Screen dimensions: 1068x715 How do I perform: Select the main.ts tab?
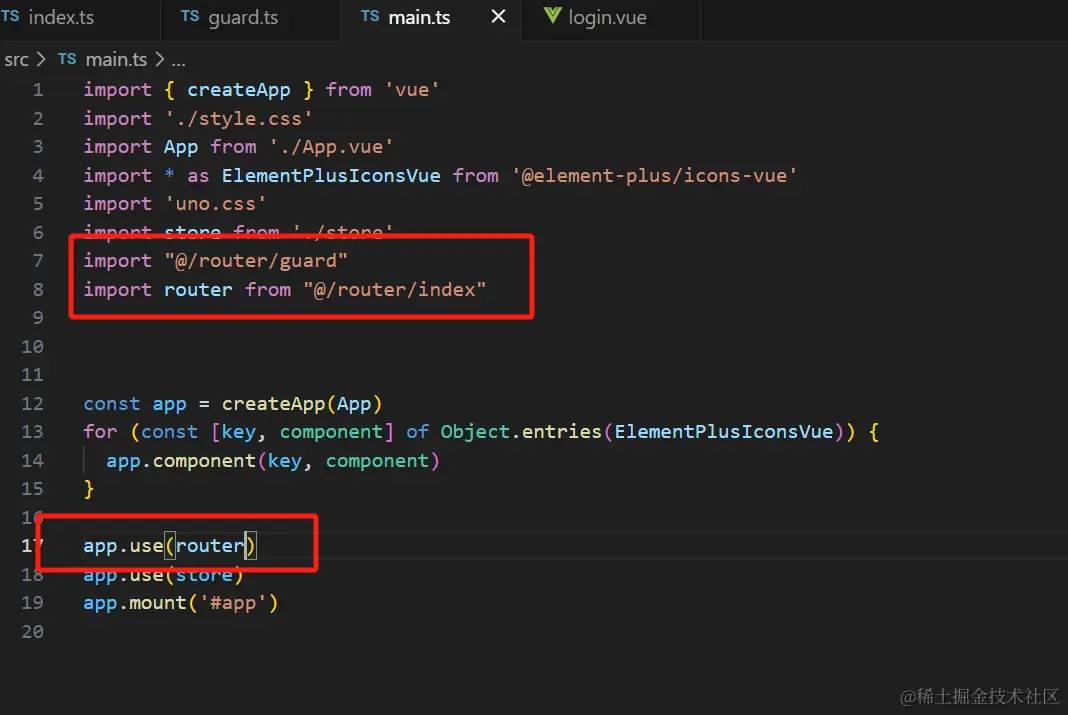point(419,18)
